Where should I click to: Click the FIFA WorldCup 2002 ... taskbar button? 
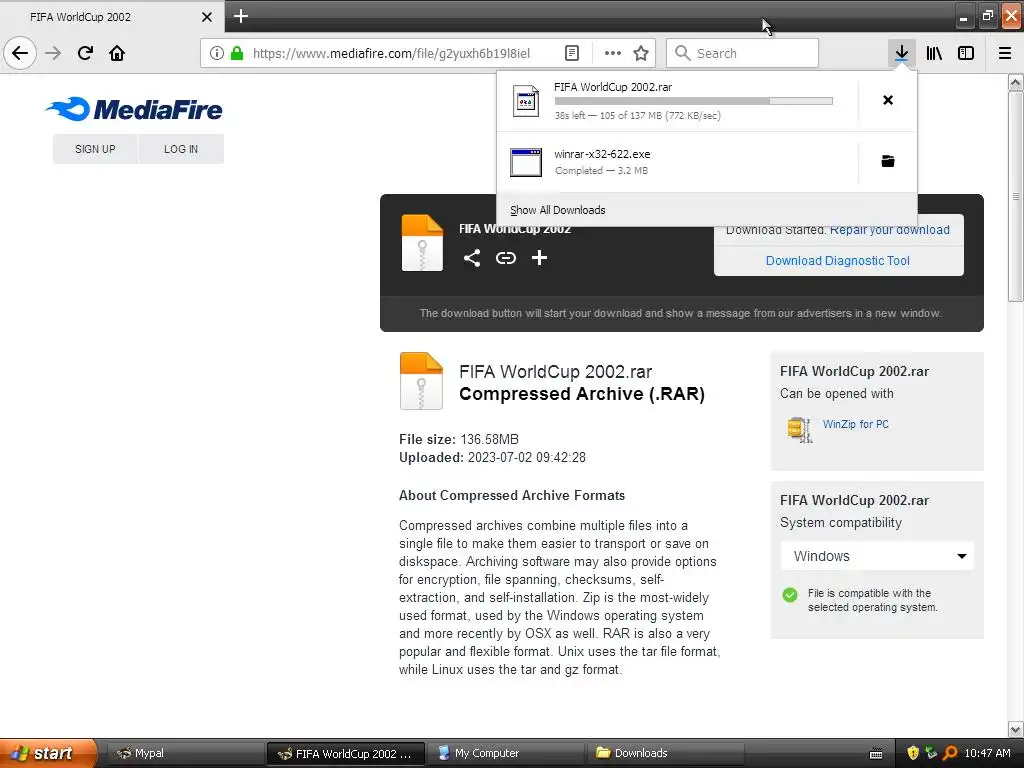[x=345, y=753]
